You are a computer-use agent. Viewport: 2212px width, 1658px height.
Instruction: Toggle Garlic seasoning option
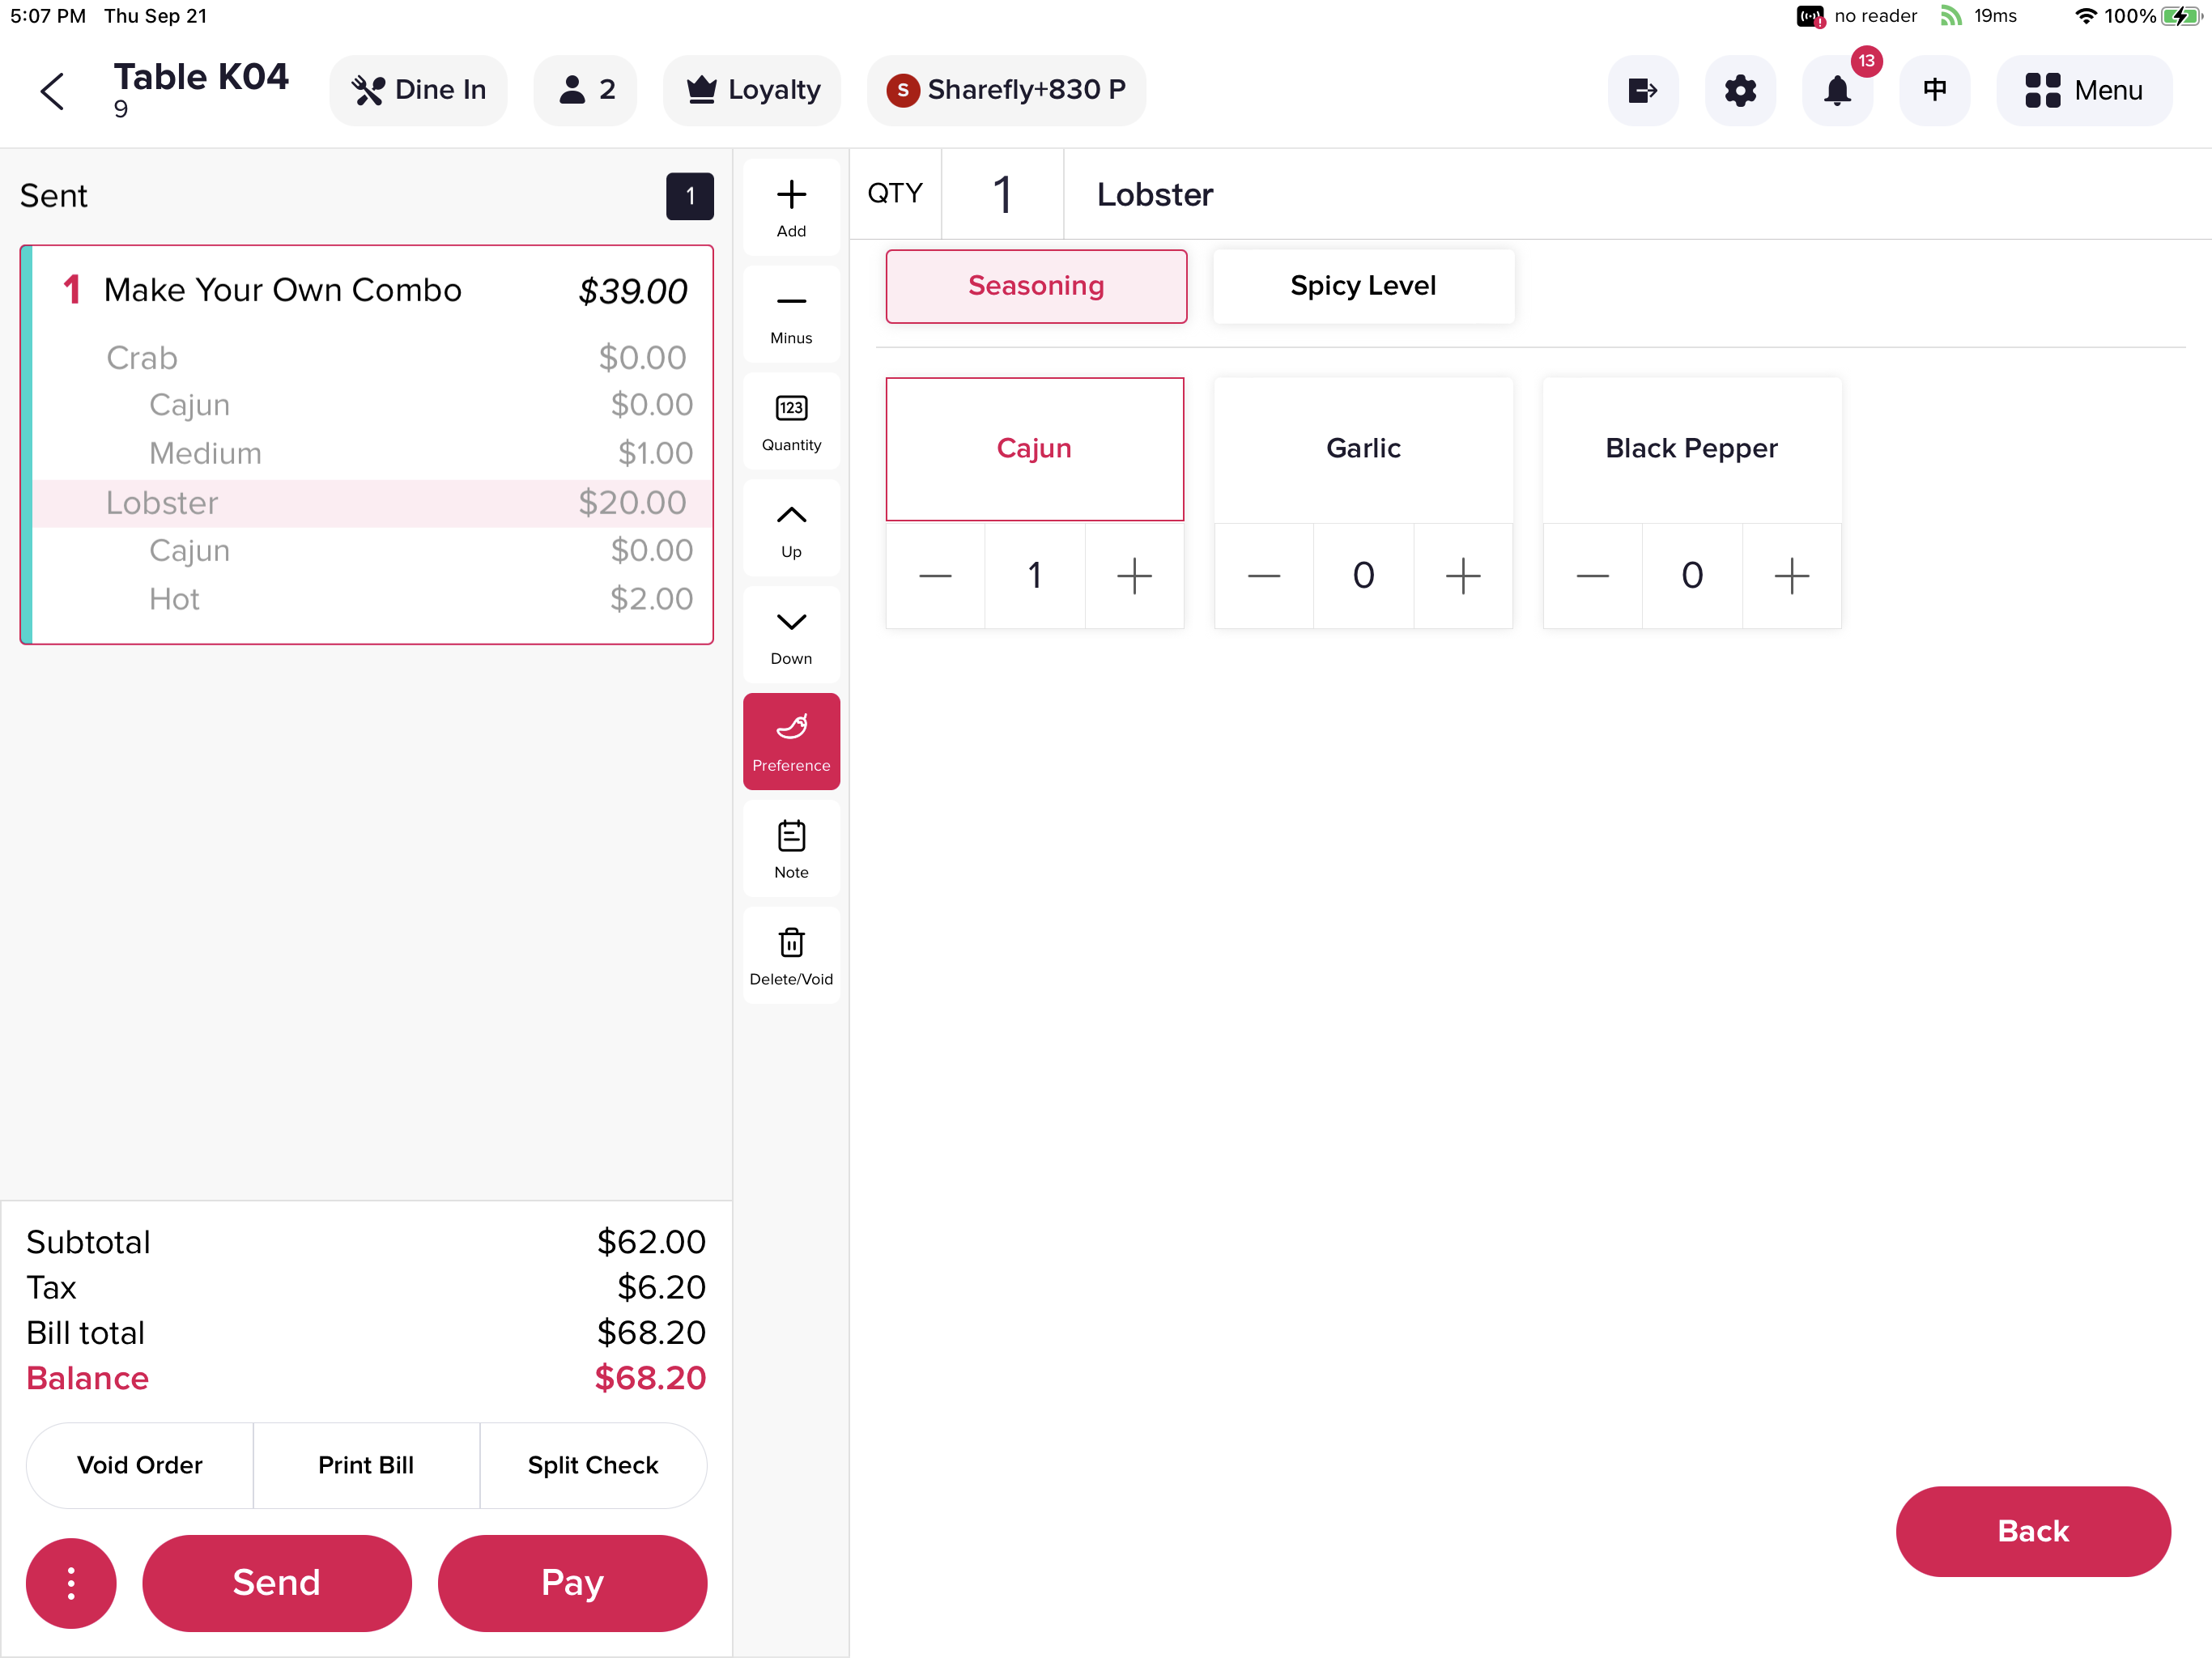1363,446
